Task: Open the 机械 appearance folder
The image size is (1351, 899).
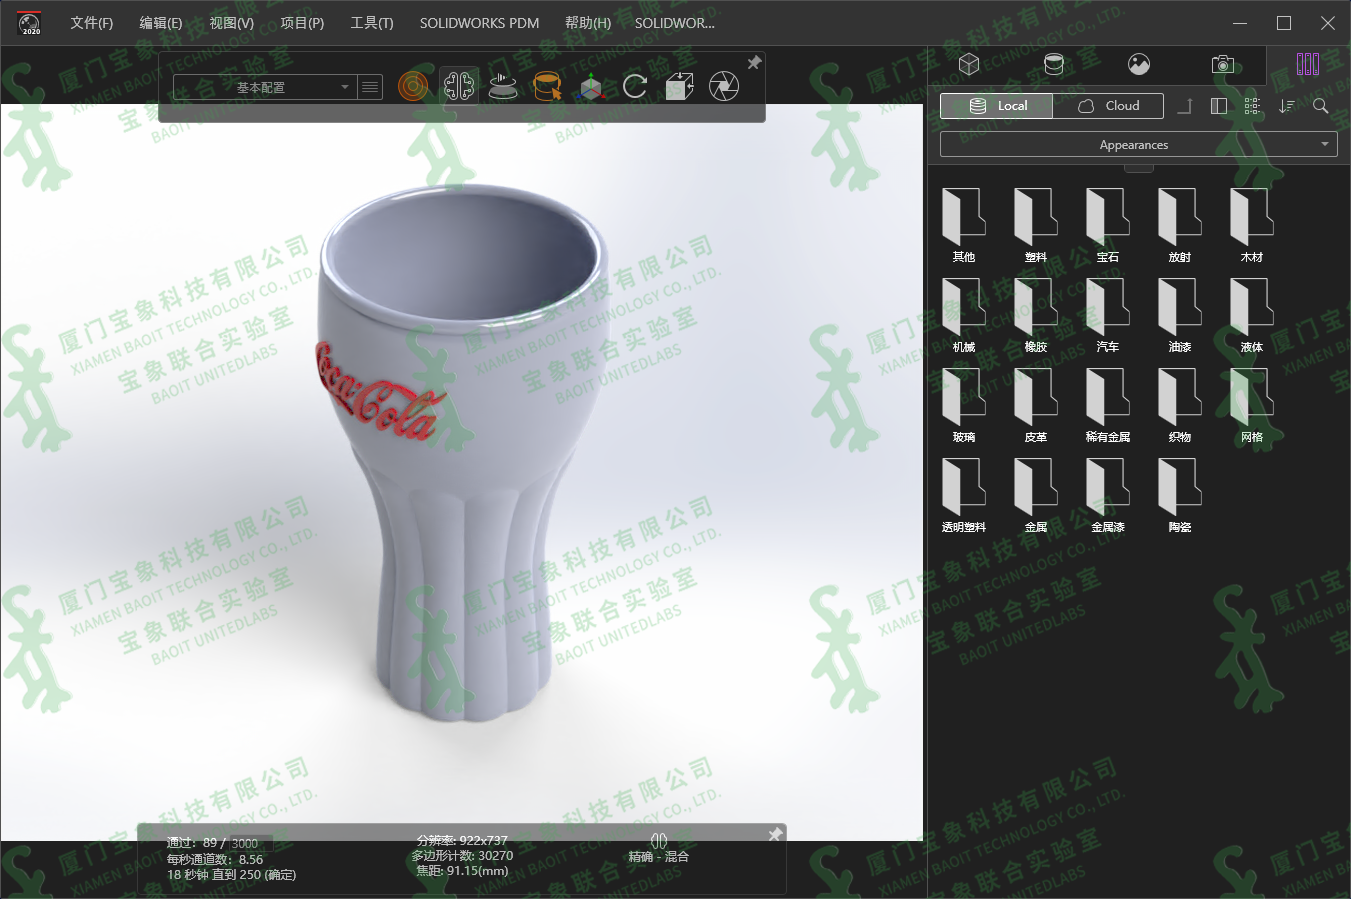Action: click(964, 315)
